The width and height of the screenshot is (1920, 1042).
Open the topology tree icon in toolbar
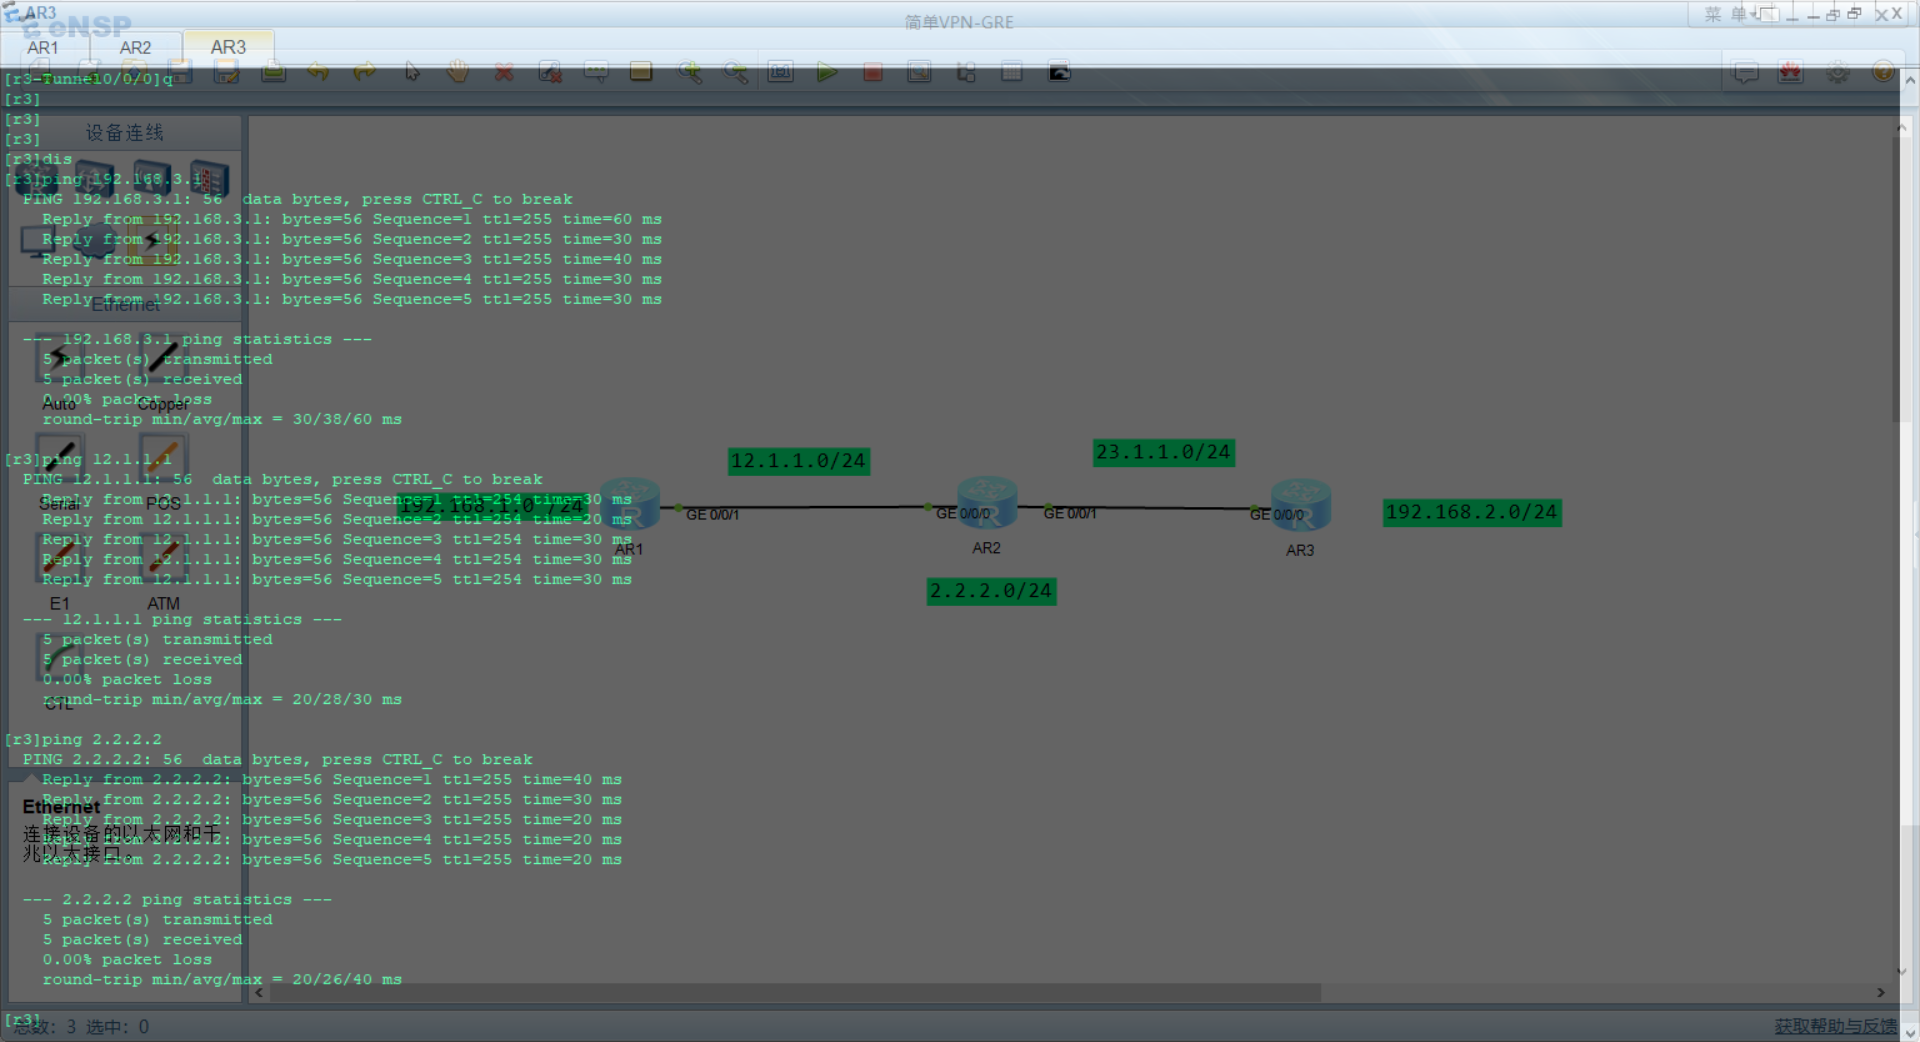click(x=966, y=72)
